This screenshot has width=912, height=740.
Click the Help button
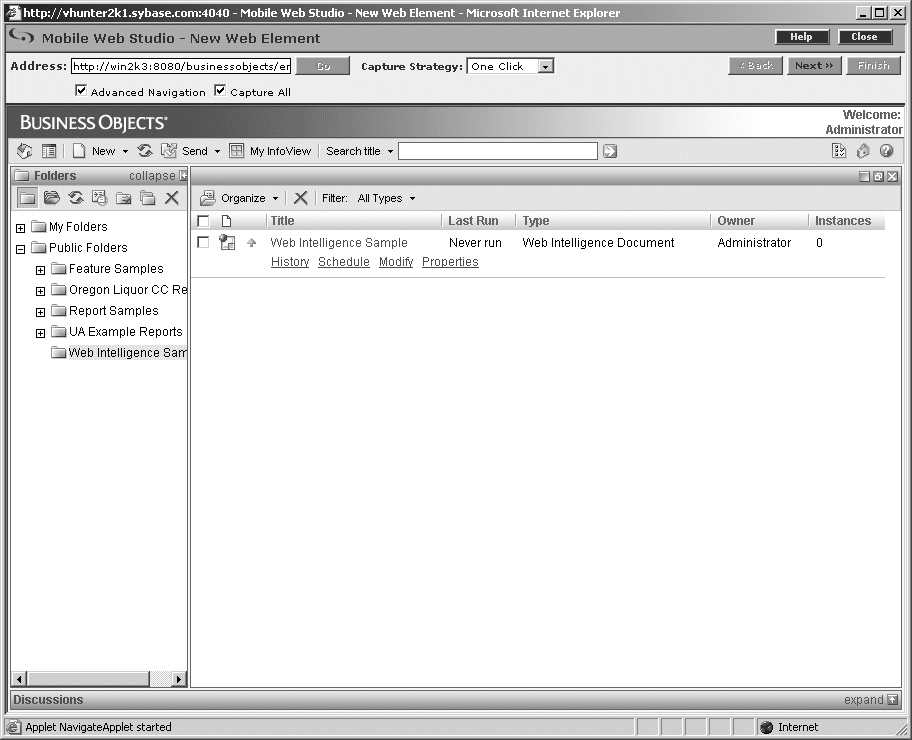tap(802, 37)
